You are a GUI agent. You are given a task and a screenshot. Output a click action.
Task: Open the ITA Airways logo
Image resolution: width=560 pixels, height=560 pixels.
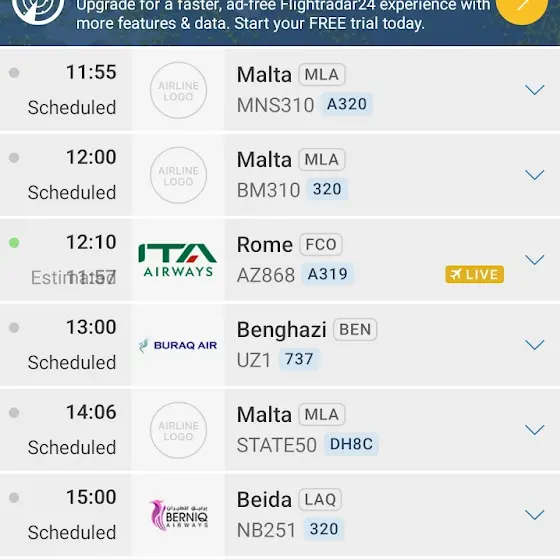pos(178,260)
